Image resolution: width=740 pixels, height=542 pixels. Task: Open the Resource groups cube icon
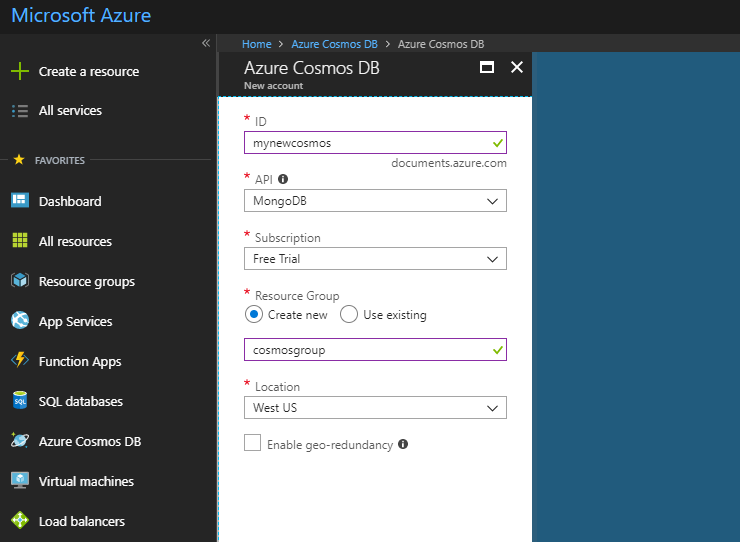tap(20, 280)
